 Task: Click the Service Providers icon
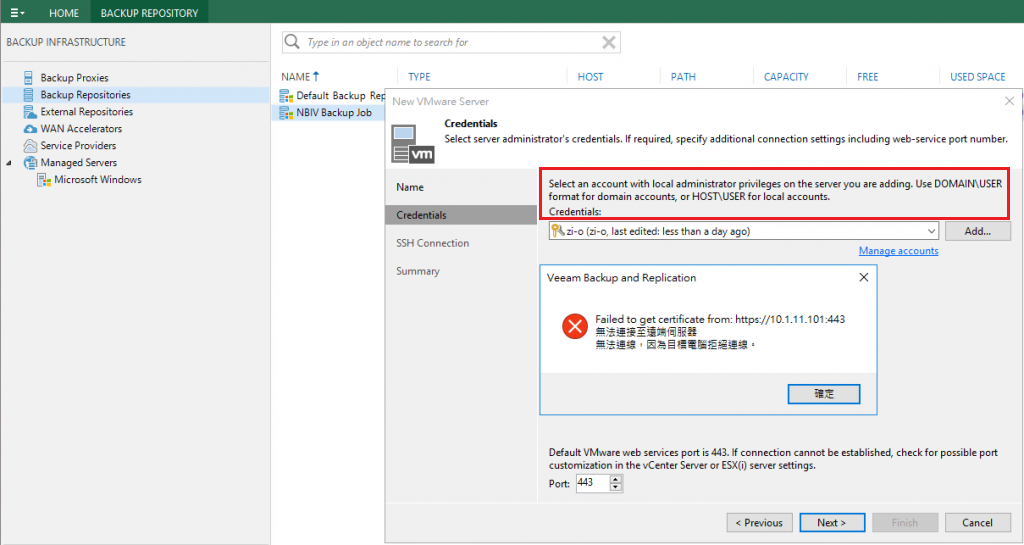pyautogui.click(x=30, y=146)
